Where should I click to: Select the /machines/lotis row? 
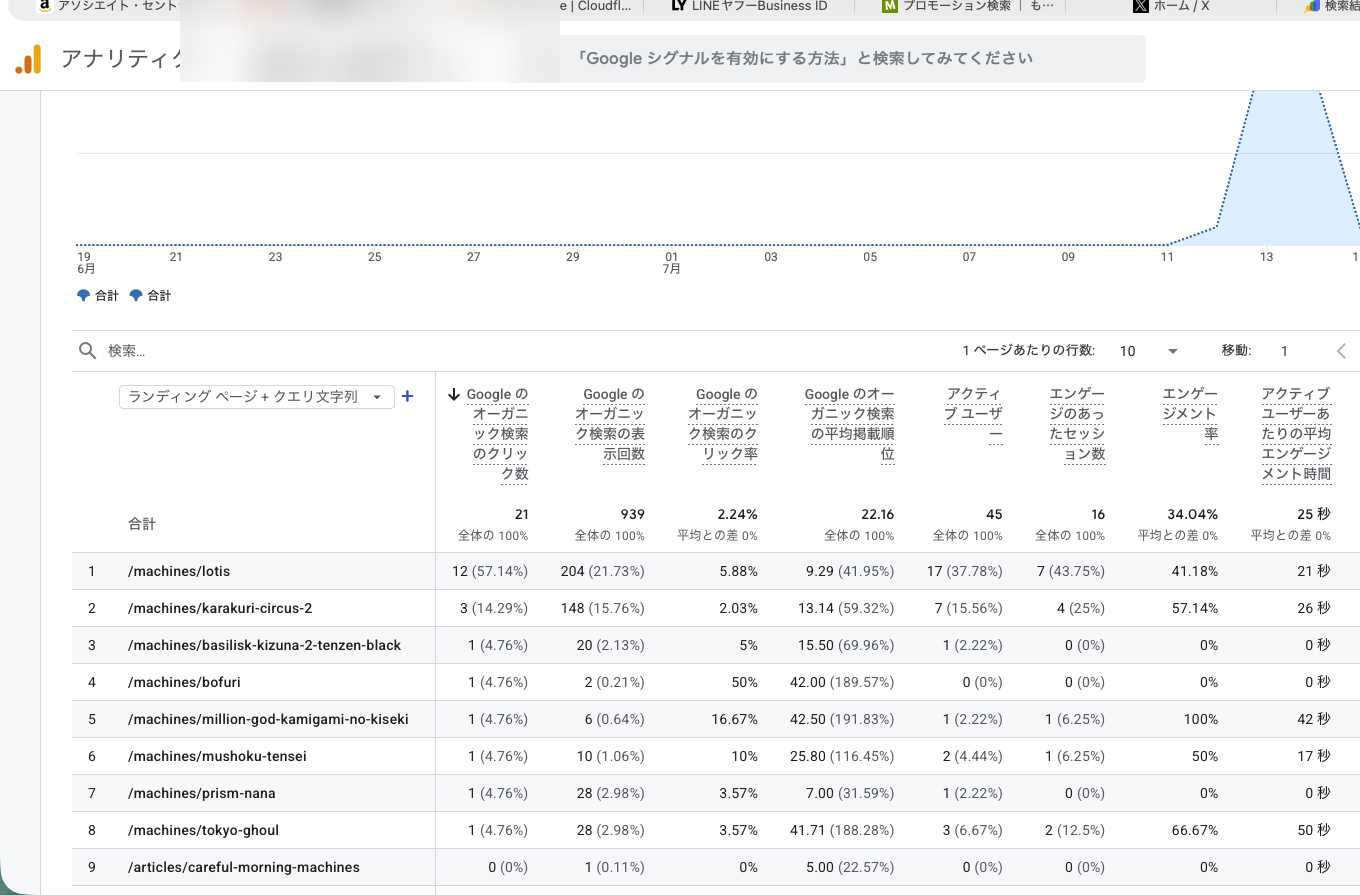coord(716,571)
